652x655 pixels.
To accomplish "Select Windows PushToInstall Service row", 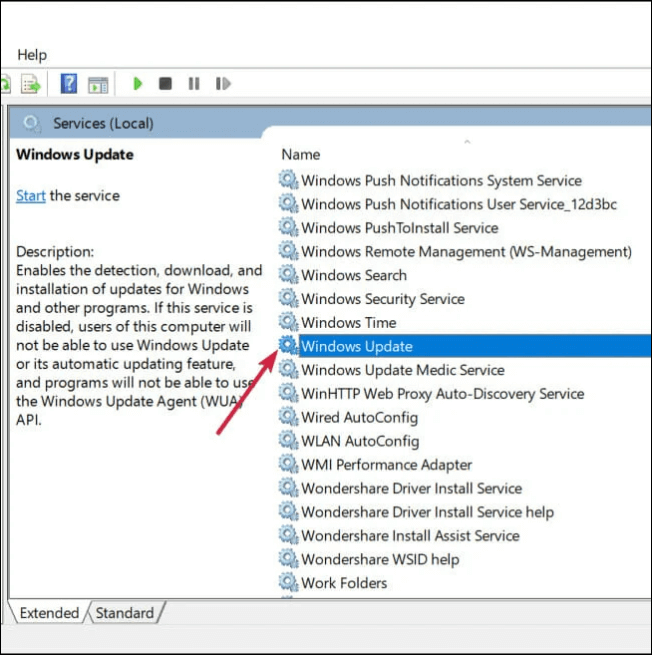I will pyautogui.click(x=400, y=228).
